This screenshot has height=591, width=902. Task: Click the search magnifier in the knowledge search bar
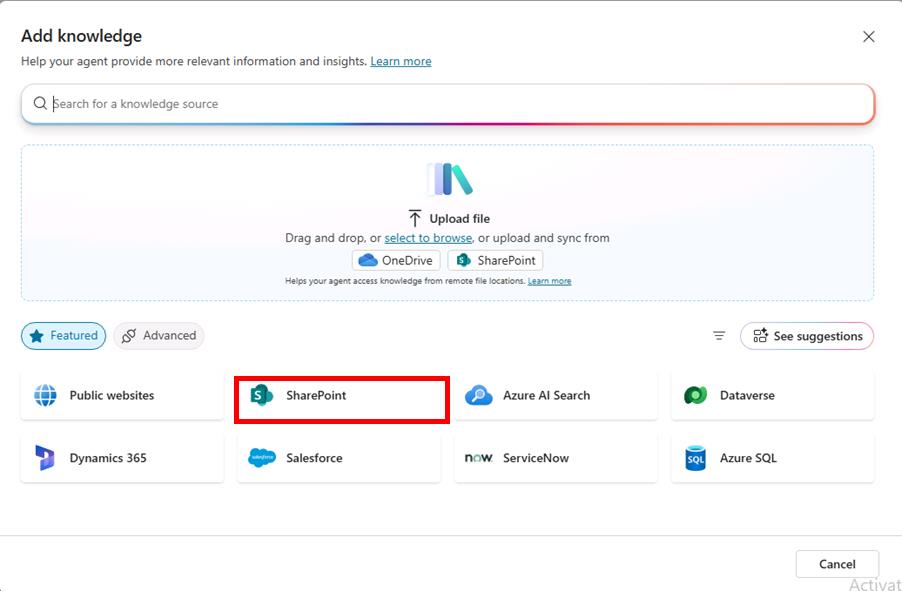(x=40, y=103)
